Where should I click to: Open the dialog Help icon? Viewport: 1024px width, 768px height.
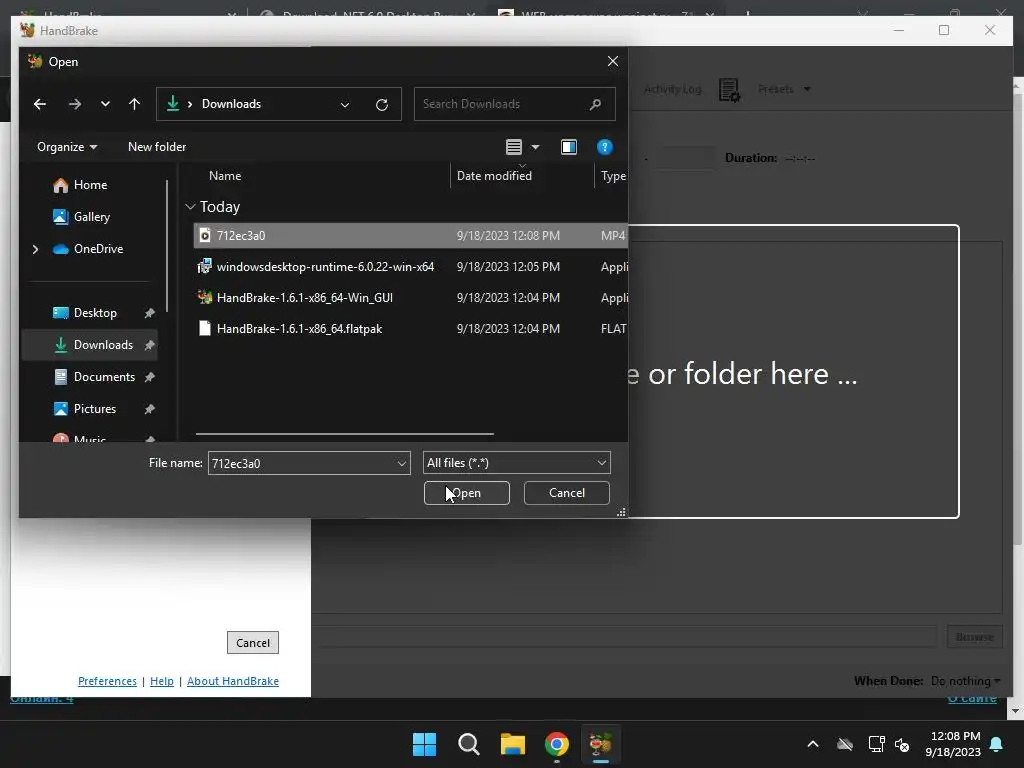[605, 147]
